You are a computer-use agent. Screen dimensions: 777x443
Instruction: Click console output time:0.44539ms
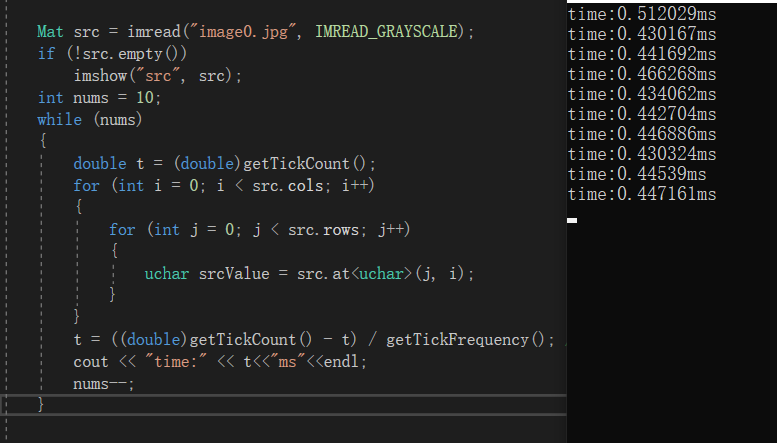(637, 174)
